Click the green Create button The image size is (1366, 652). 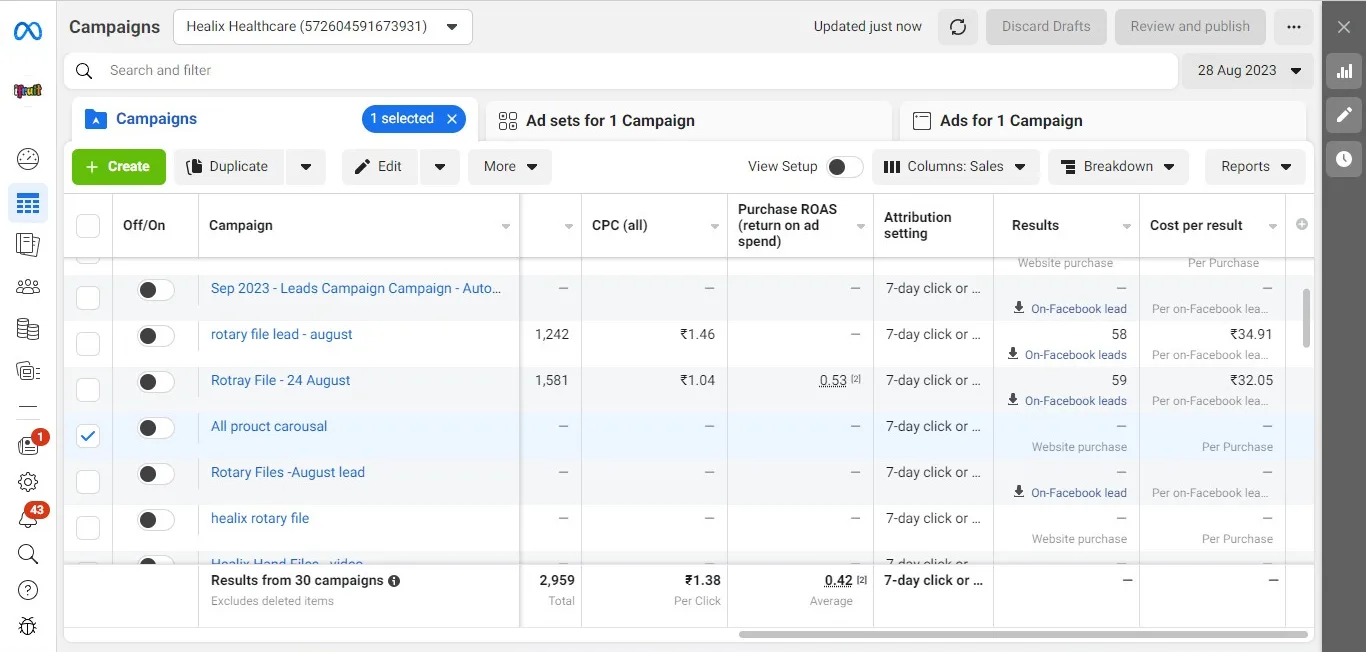coord(119,167)
